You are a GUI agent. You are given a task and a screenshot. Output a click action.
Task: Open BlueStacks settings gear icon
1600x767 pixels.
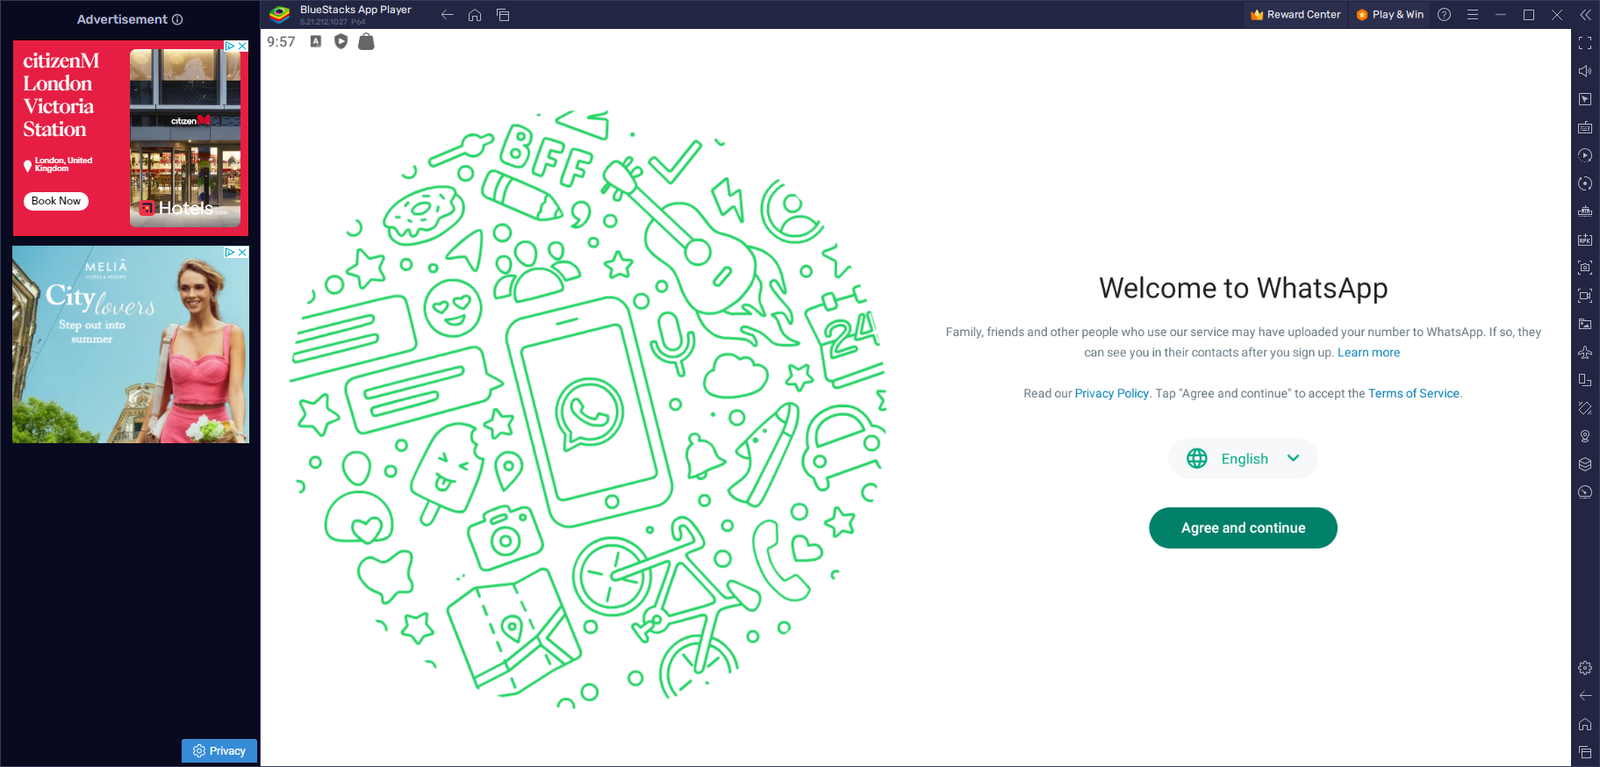click(1585, 668)
